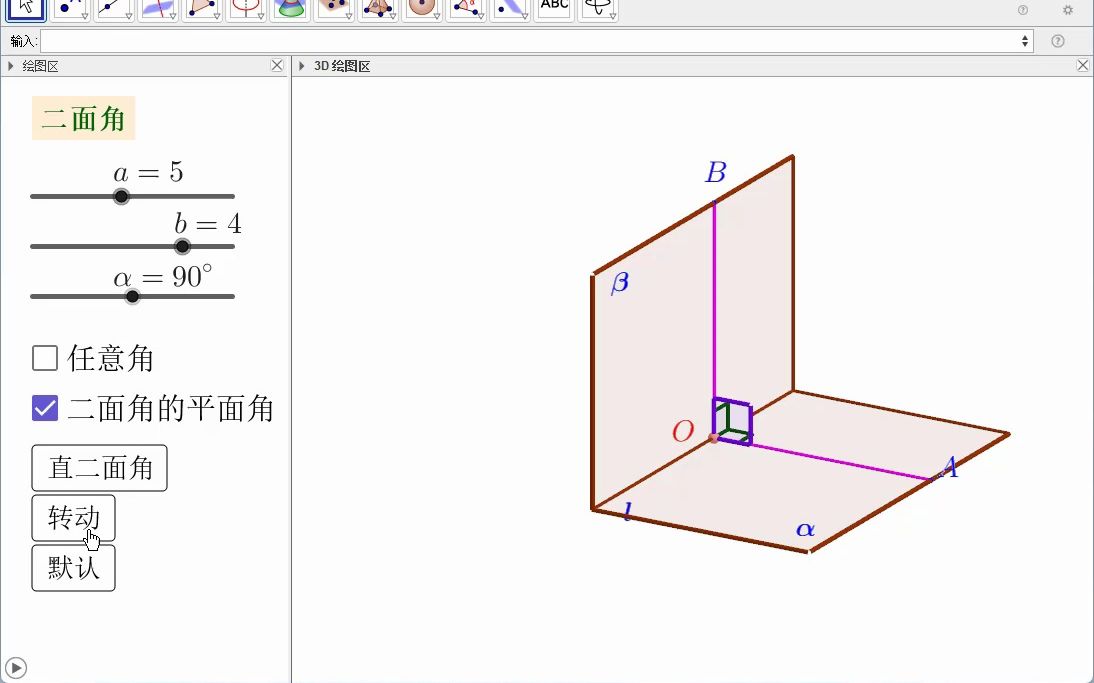
Task: Close the 绘图区 panel
Action: point(277,66)
